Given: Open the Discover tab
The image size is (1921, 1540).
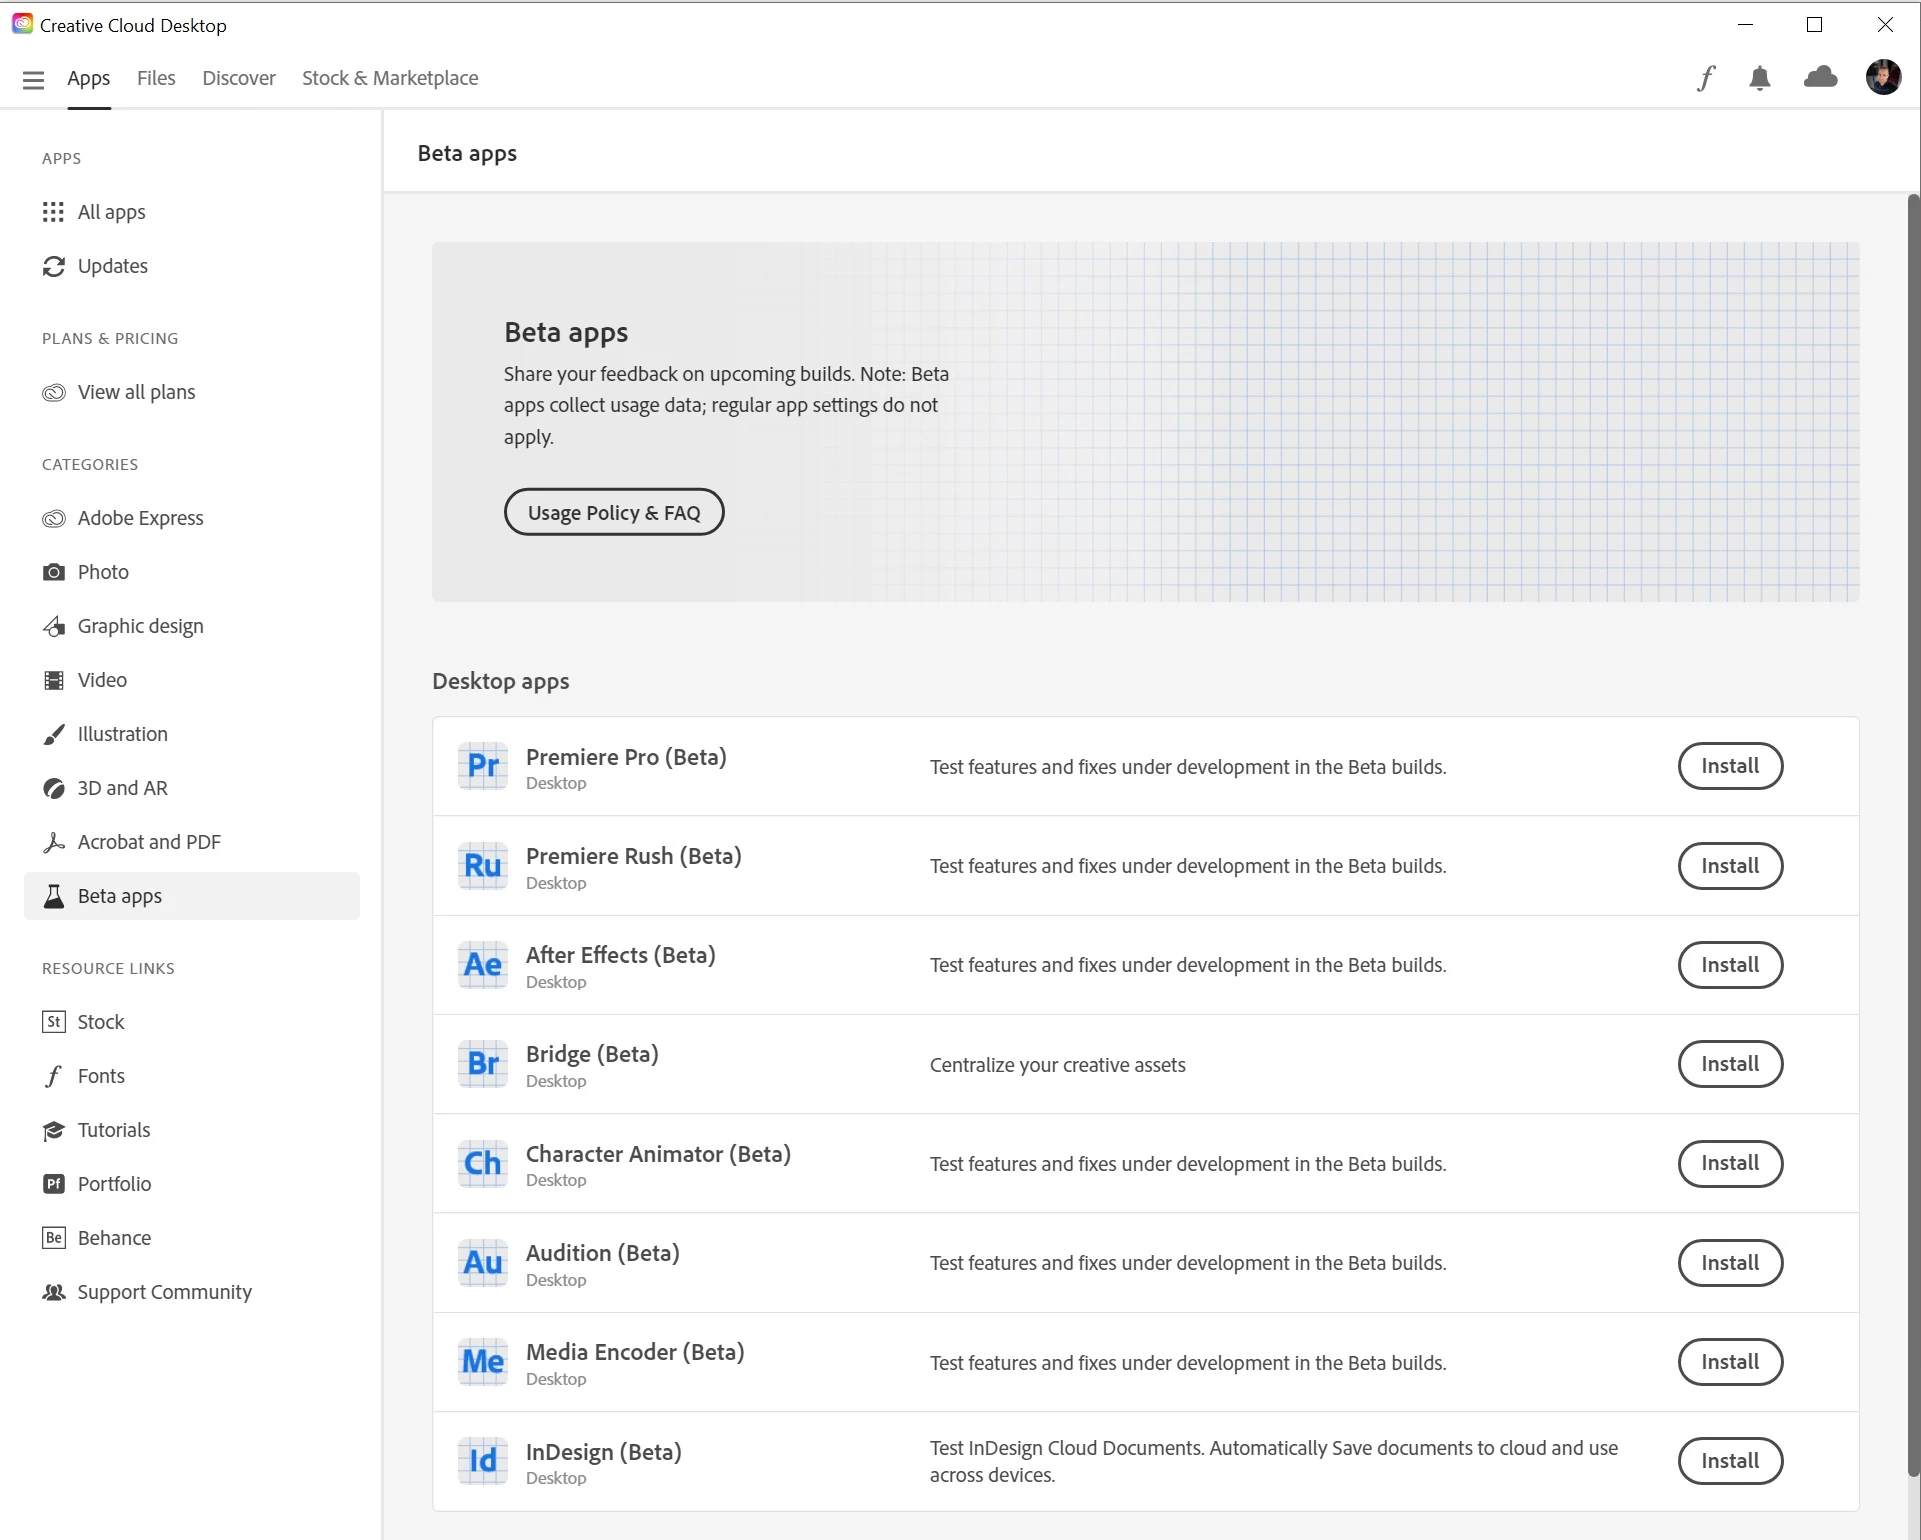Looking at the screenshot, I should 238,78.
